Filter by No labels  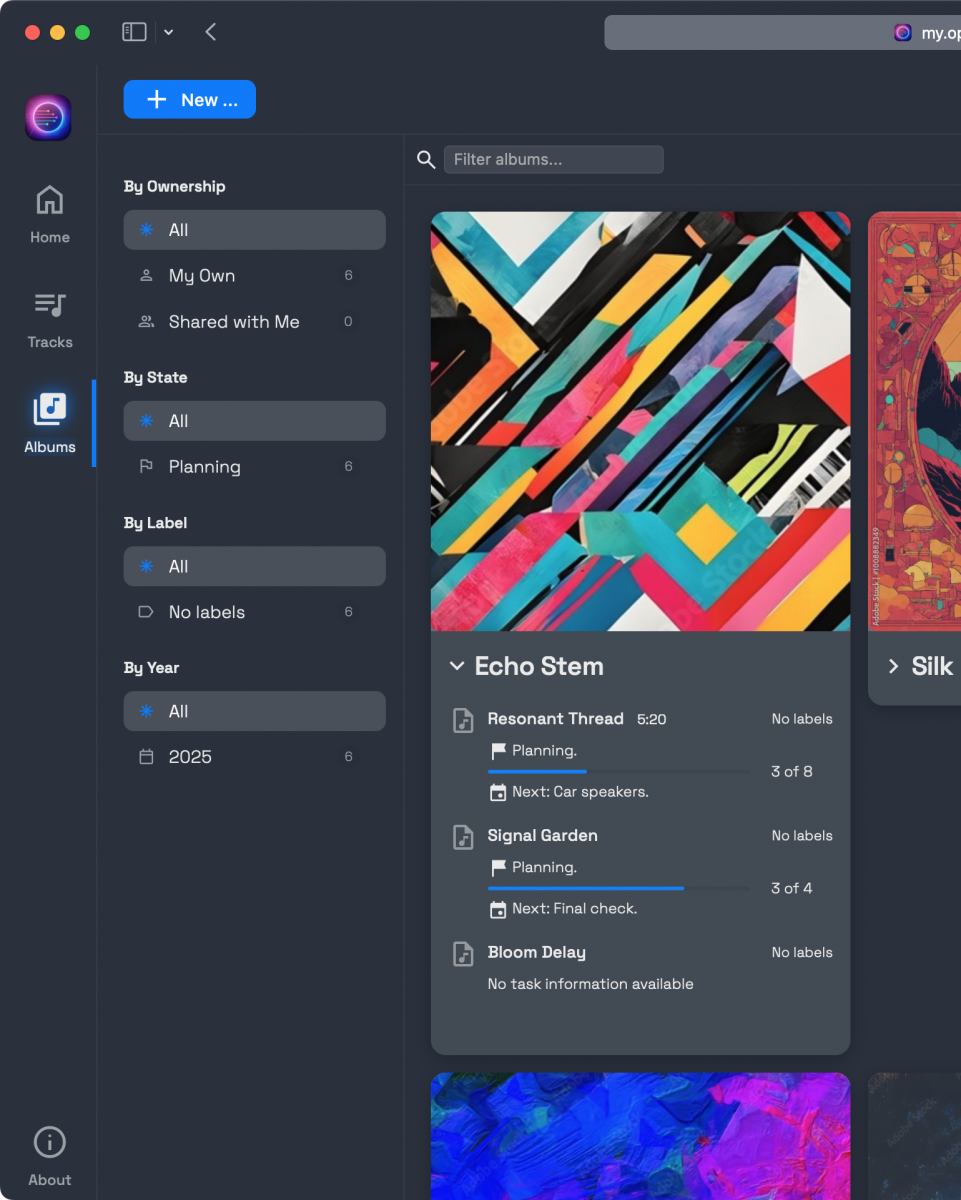255,612
